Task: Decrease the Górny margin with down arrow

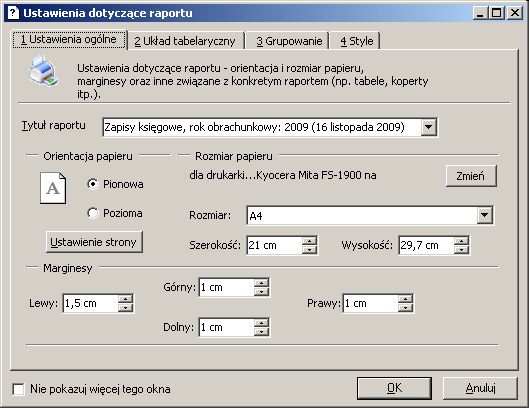Action: pyautogui.click(x=261, y=292)
